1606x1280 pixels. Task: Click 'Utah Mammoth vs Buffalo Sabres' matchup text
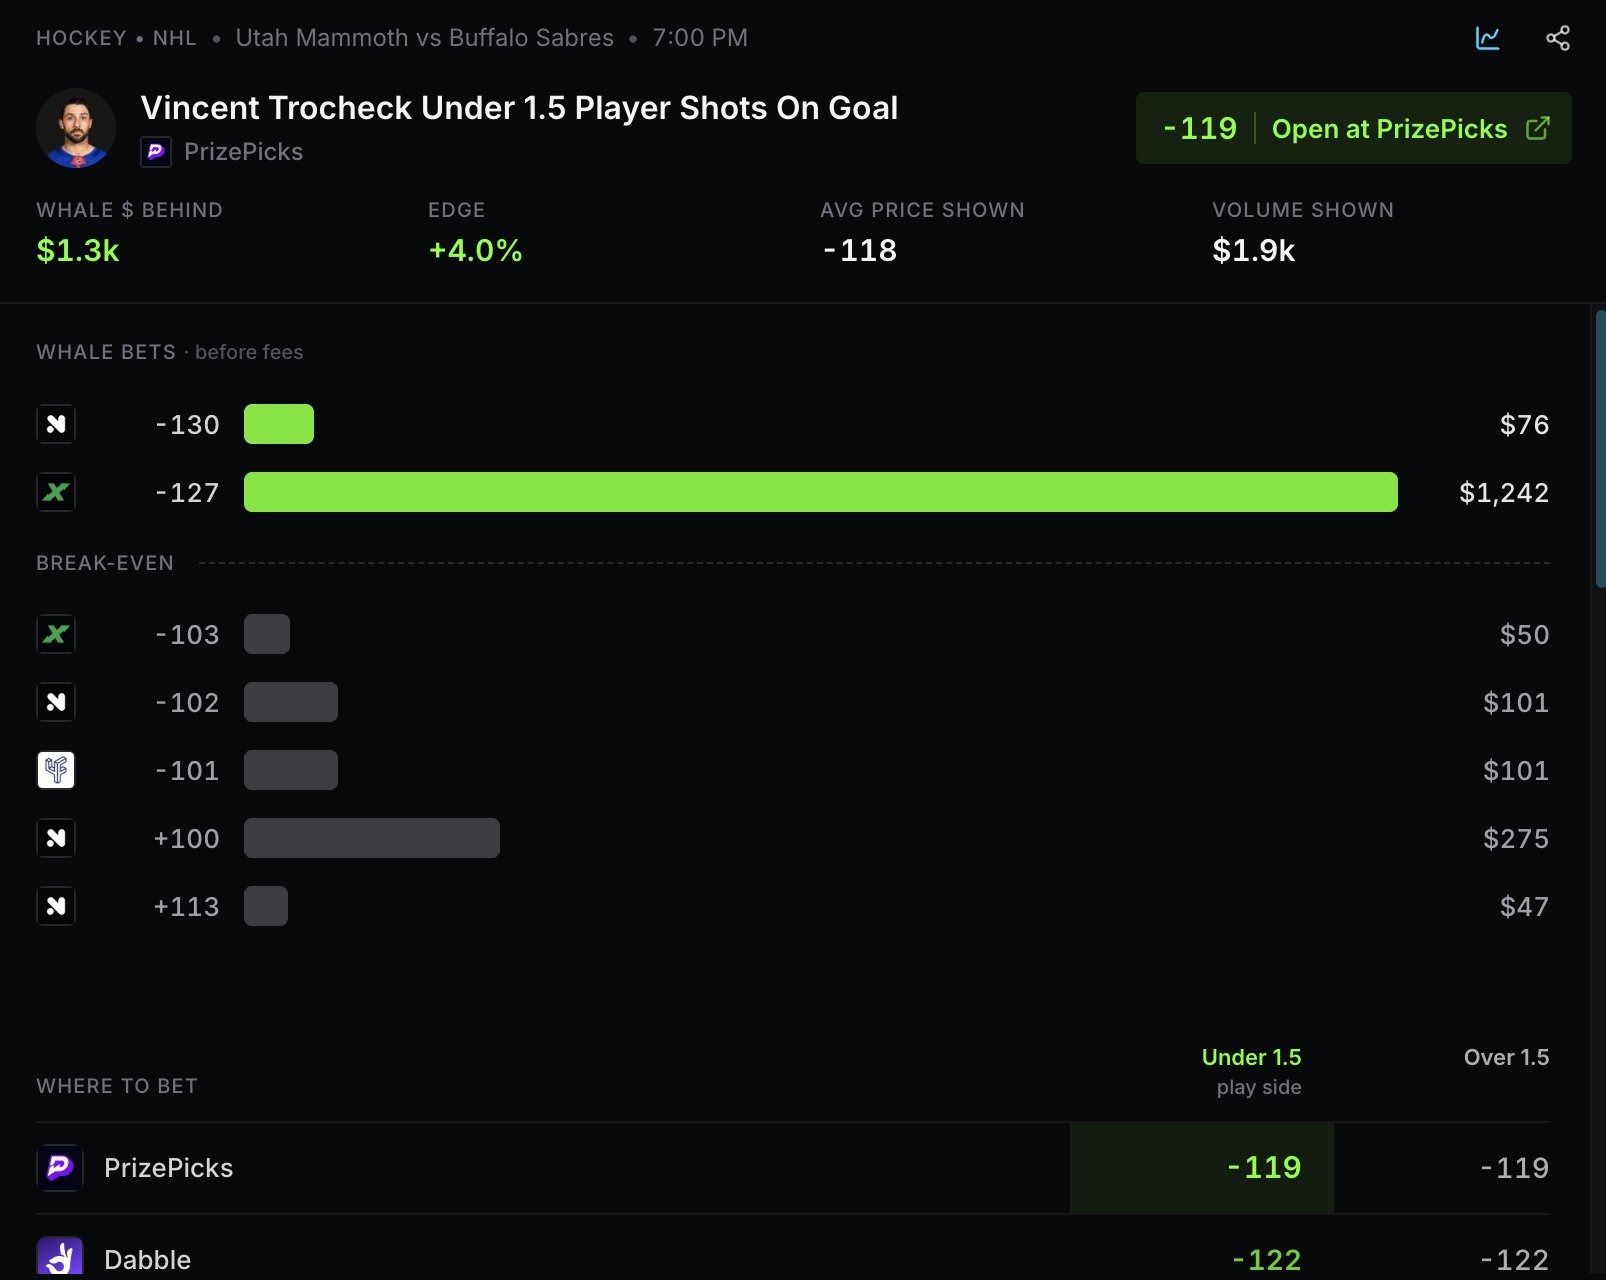point(424,38)
